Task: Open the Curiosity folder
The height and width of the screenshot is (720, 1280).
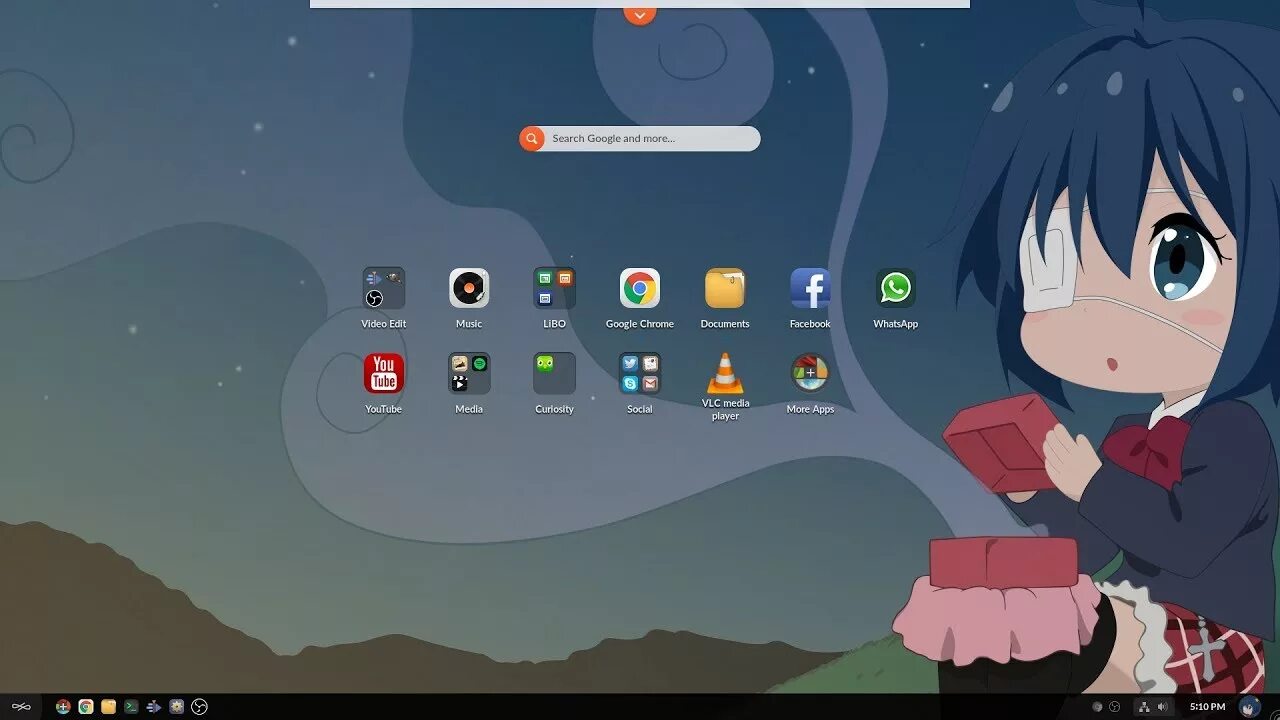Action: click(x=554, y=373)
